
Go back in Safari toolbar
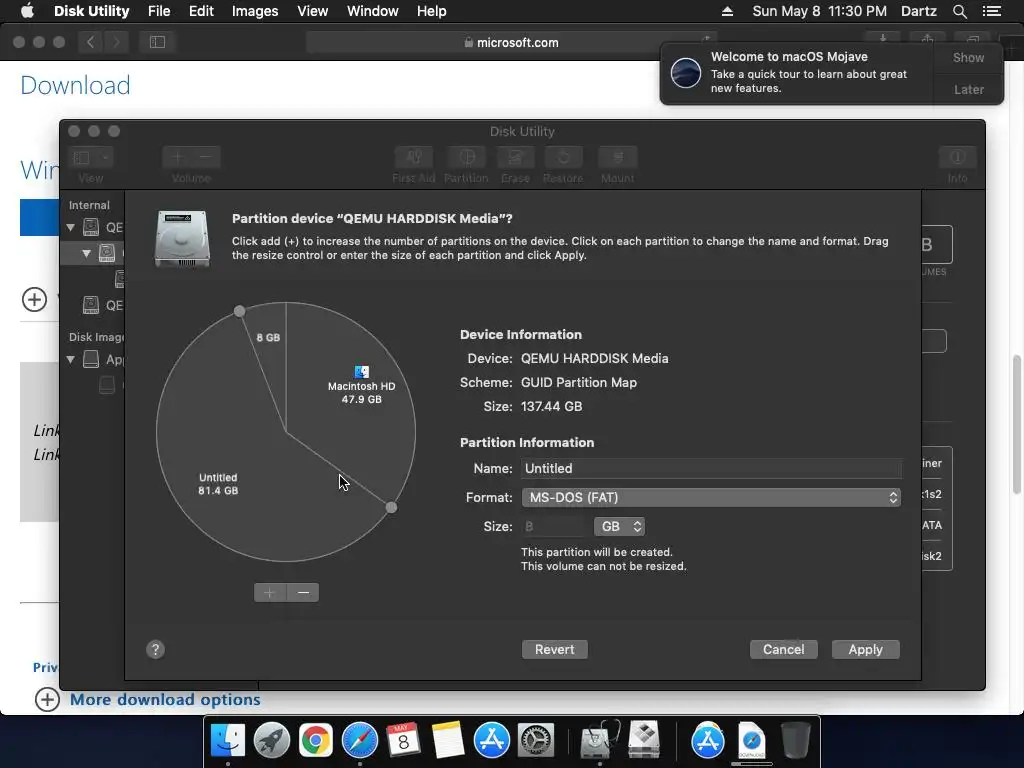point(90,42)
